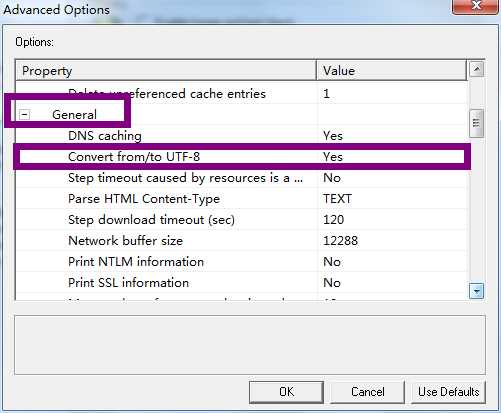Close the Advanced Options window
Screen dimensions: 501x413
coord(476,6)
